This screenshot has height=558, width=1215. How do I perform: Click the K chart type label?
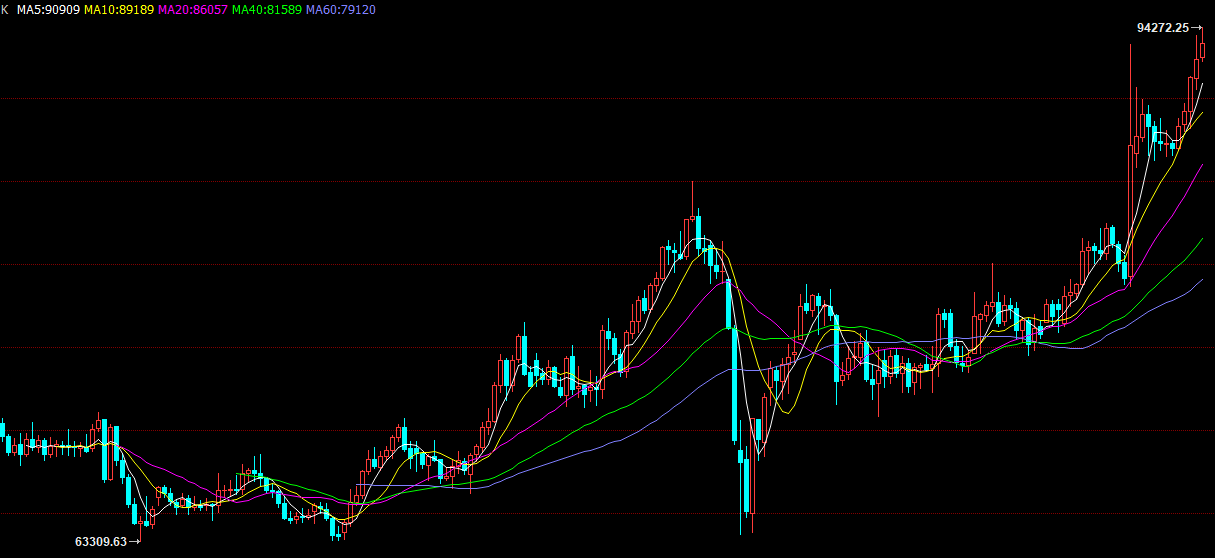pyautogui.click(x=5, y=9)
